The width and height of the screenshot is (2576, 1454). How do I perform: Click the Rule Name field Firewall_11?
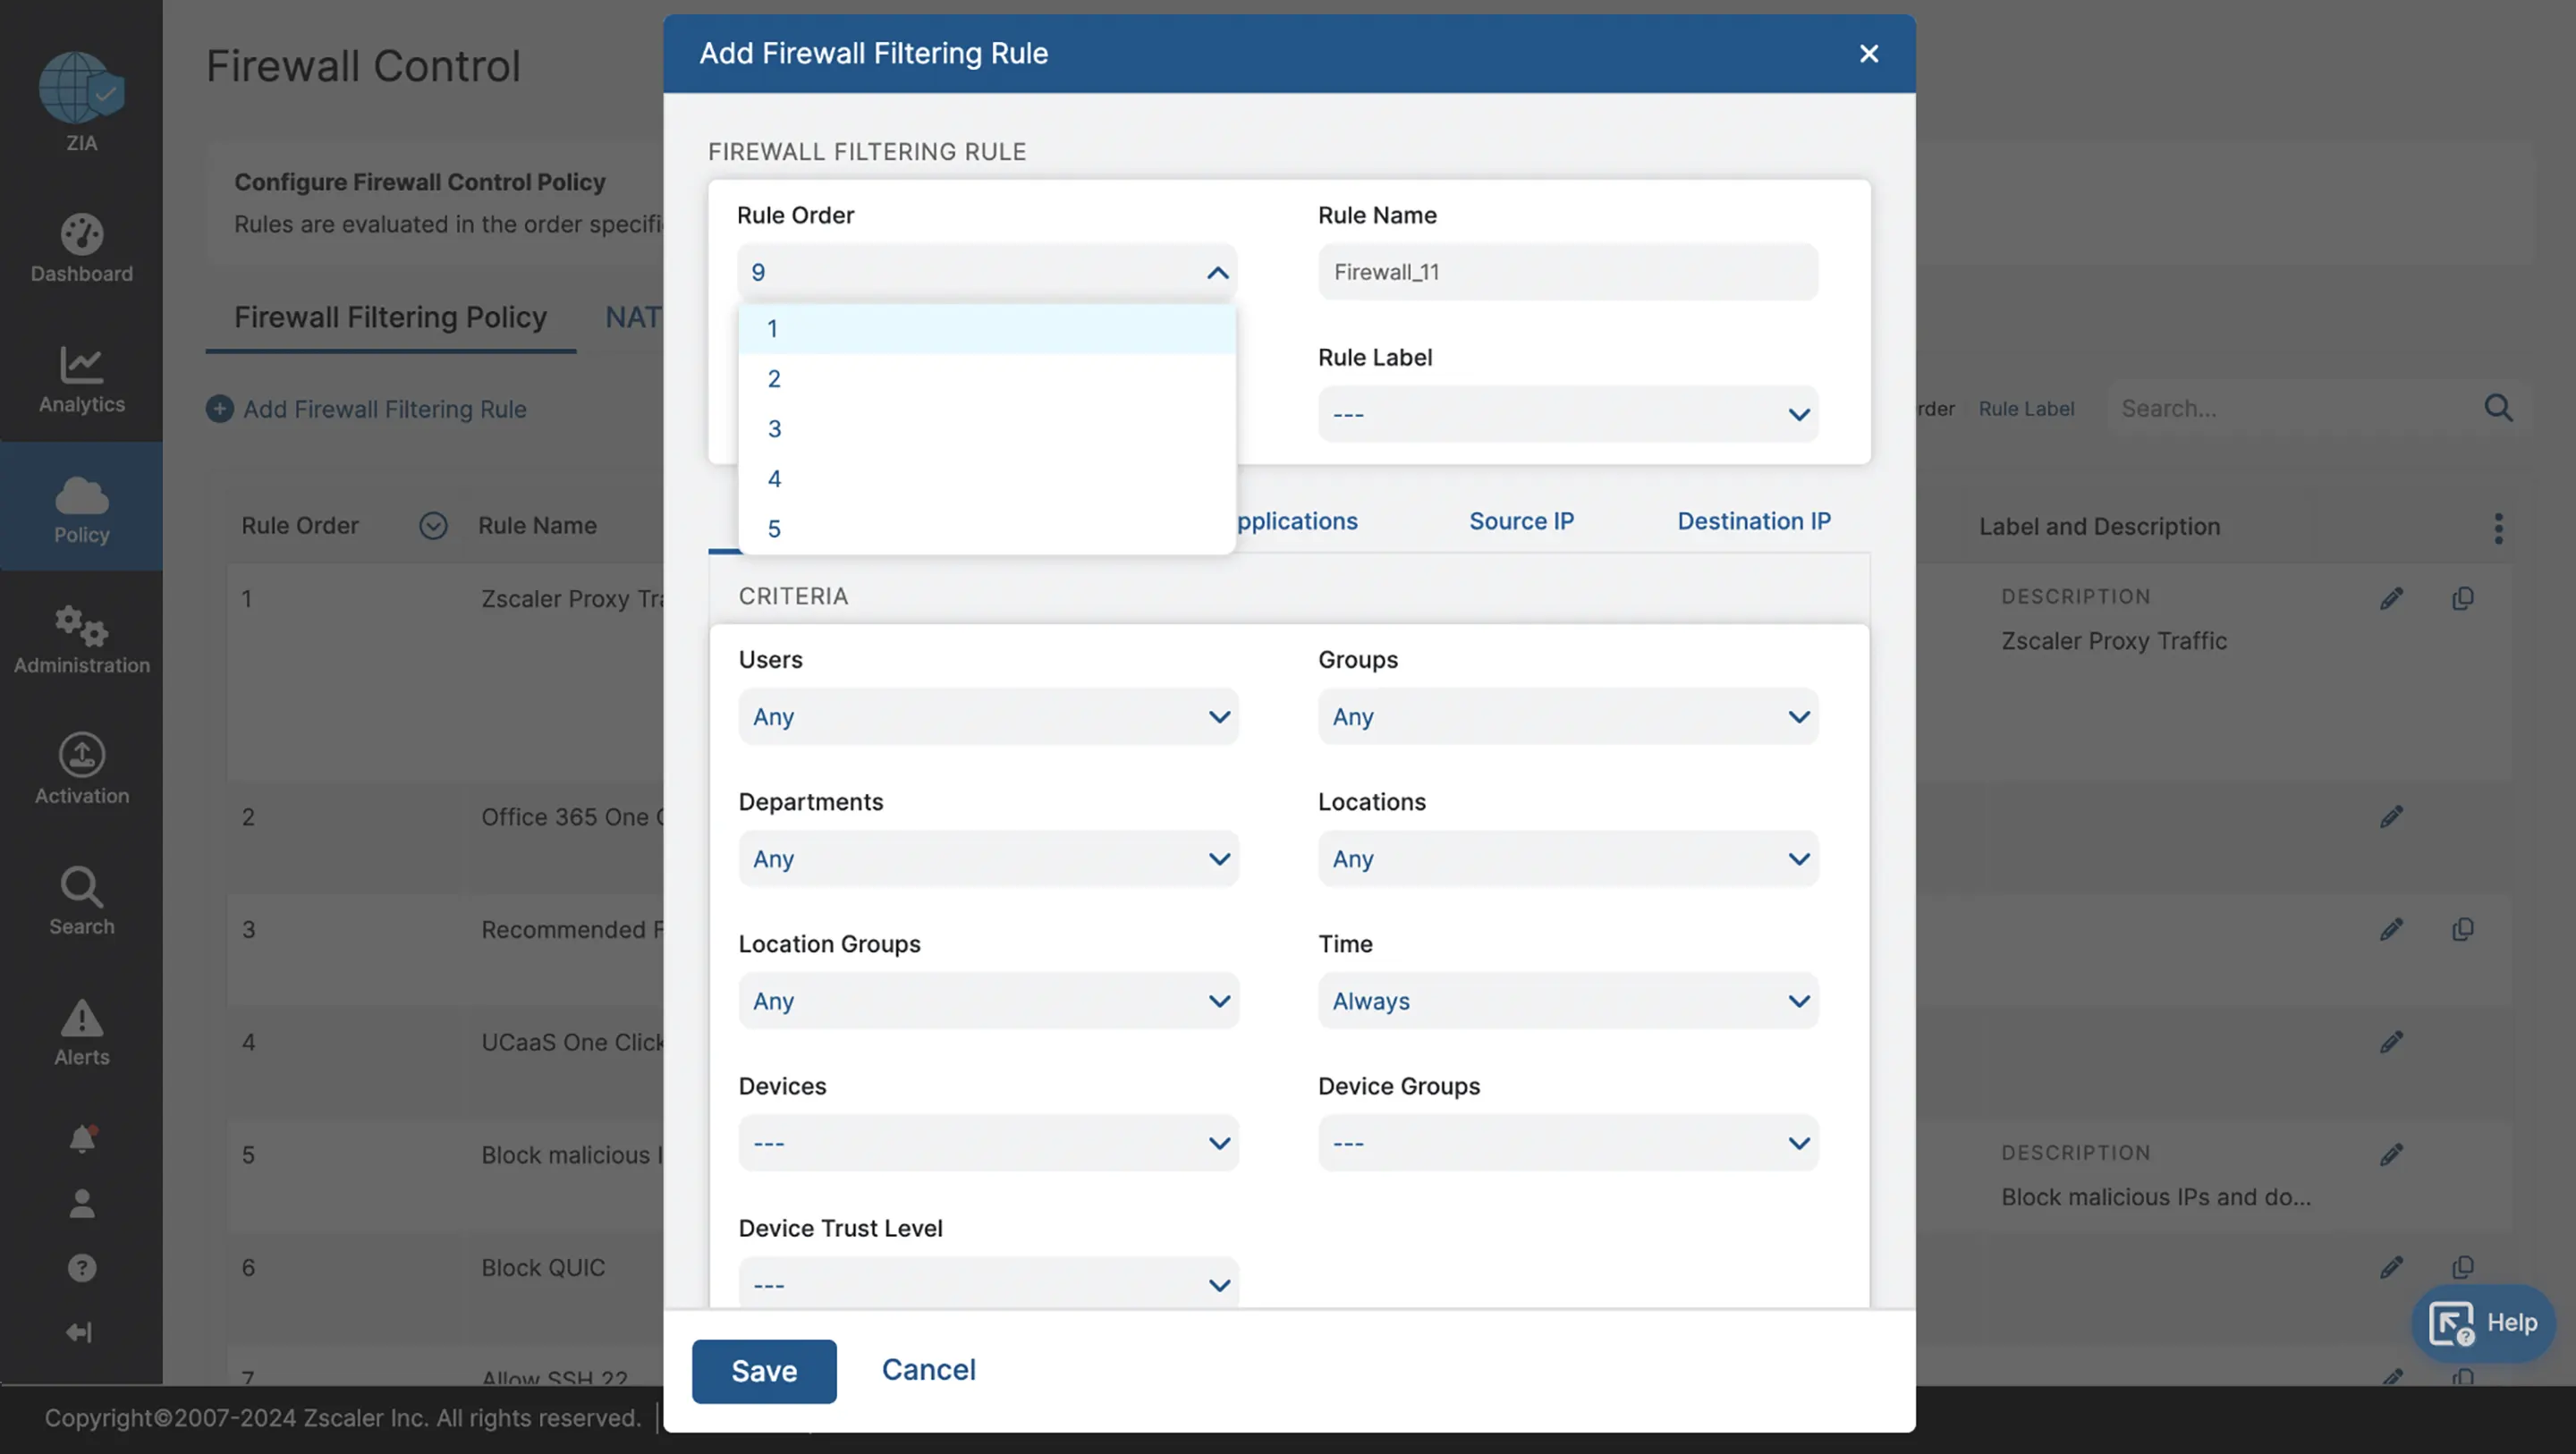coord(1567,272)
